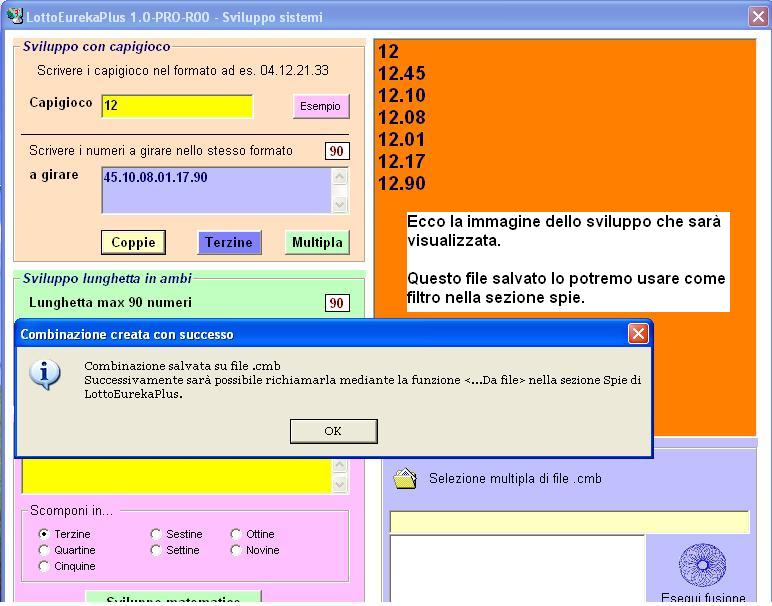
Task: Click the Esegui fusione spiral icon
Action: pyautogui.click(x=703, y=565)
